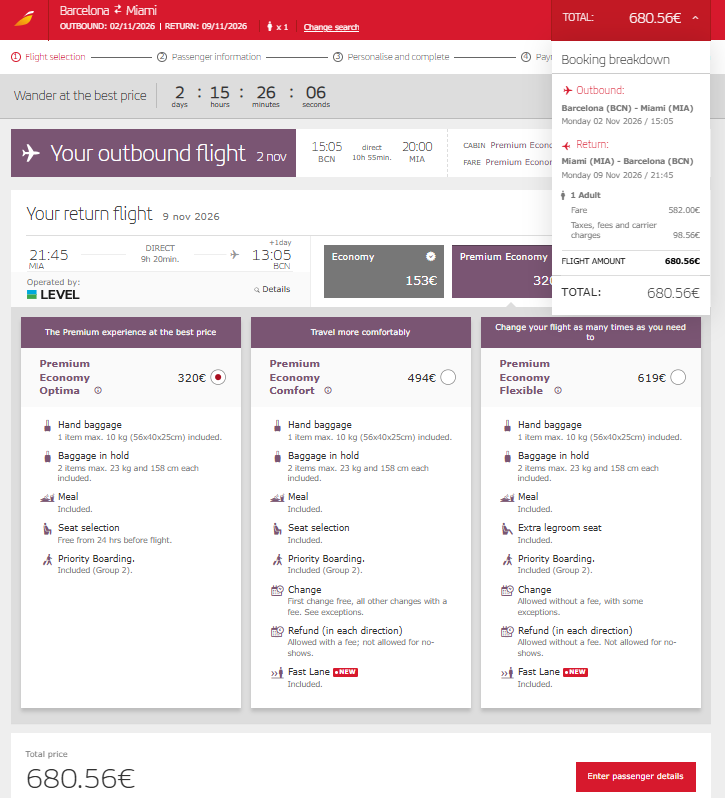Viewport: 725px width, 798px height.
Task: Select the Premium Economy Comfort 494€ radio button
Action: 448,377
